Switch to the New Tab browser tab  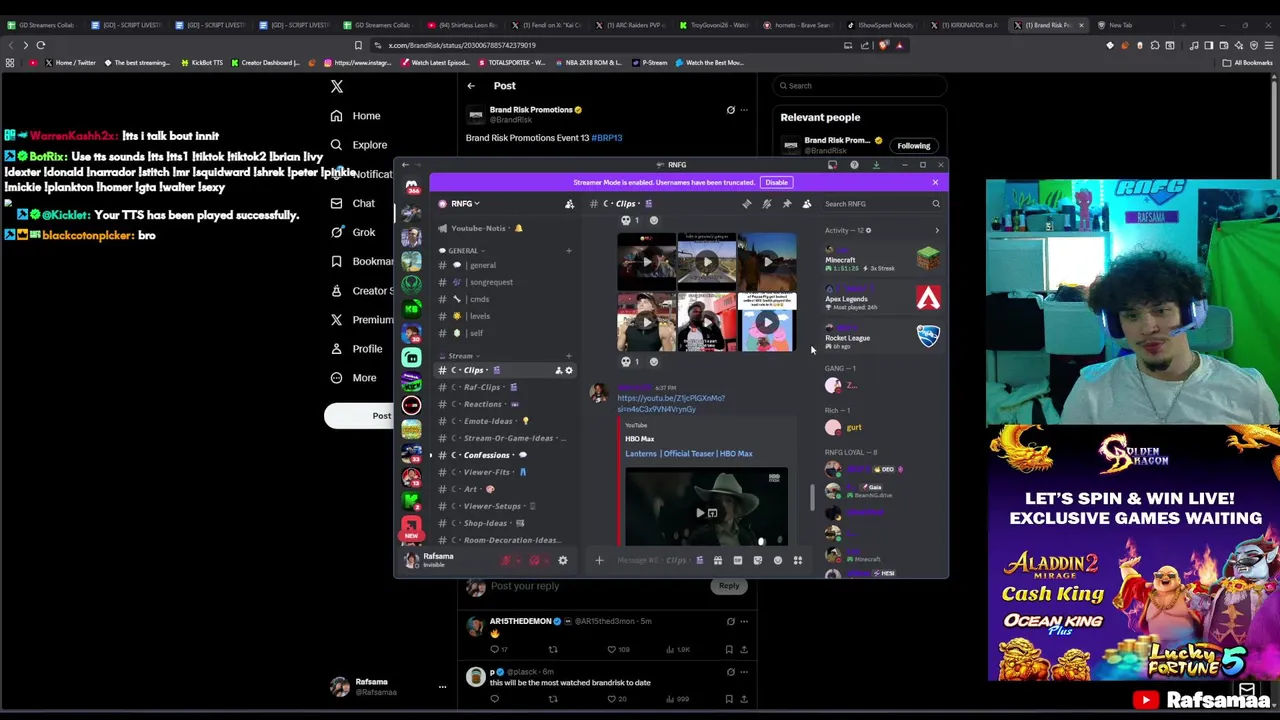pyautogui.click(x=1130, y=25)
